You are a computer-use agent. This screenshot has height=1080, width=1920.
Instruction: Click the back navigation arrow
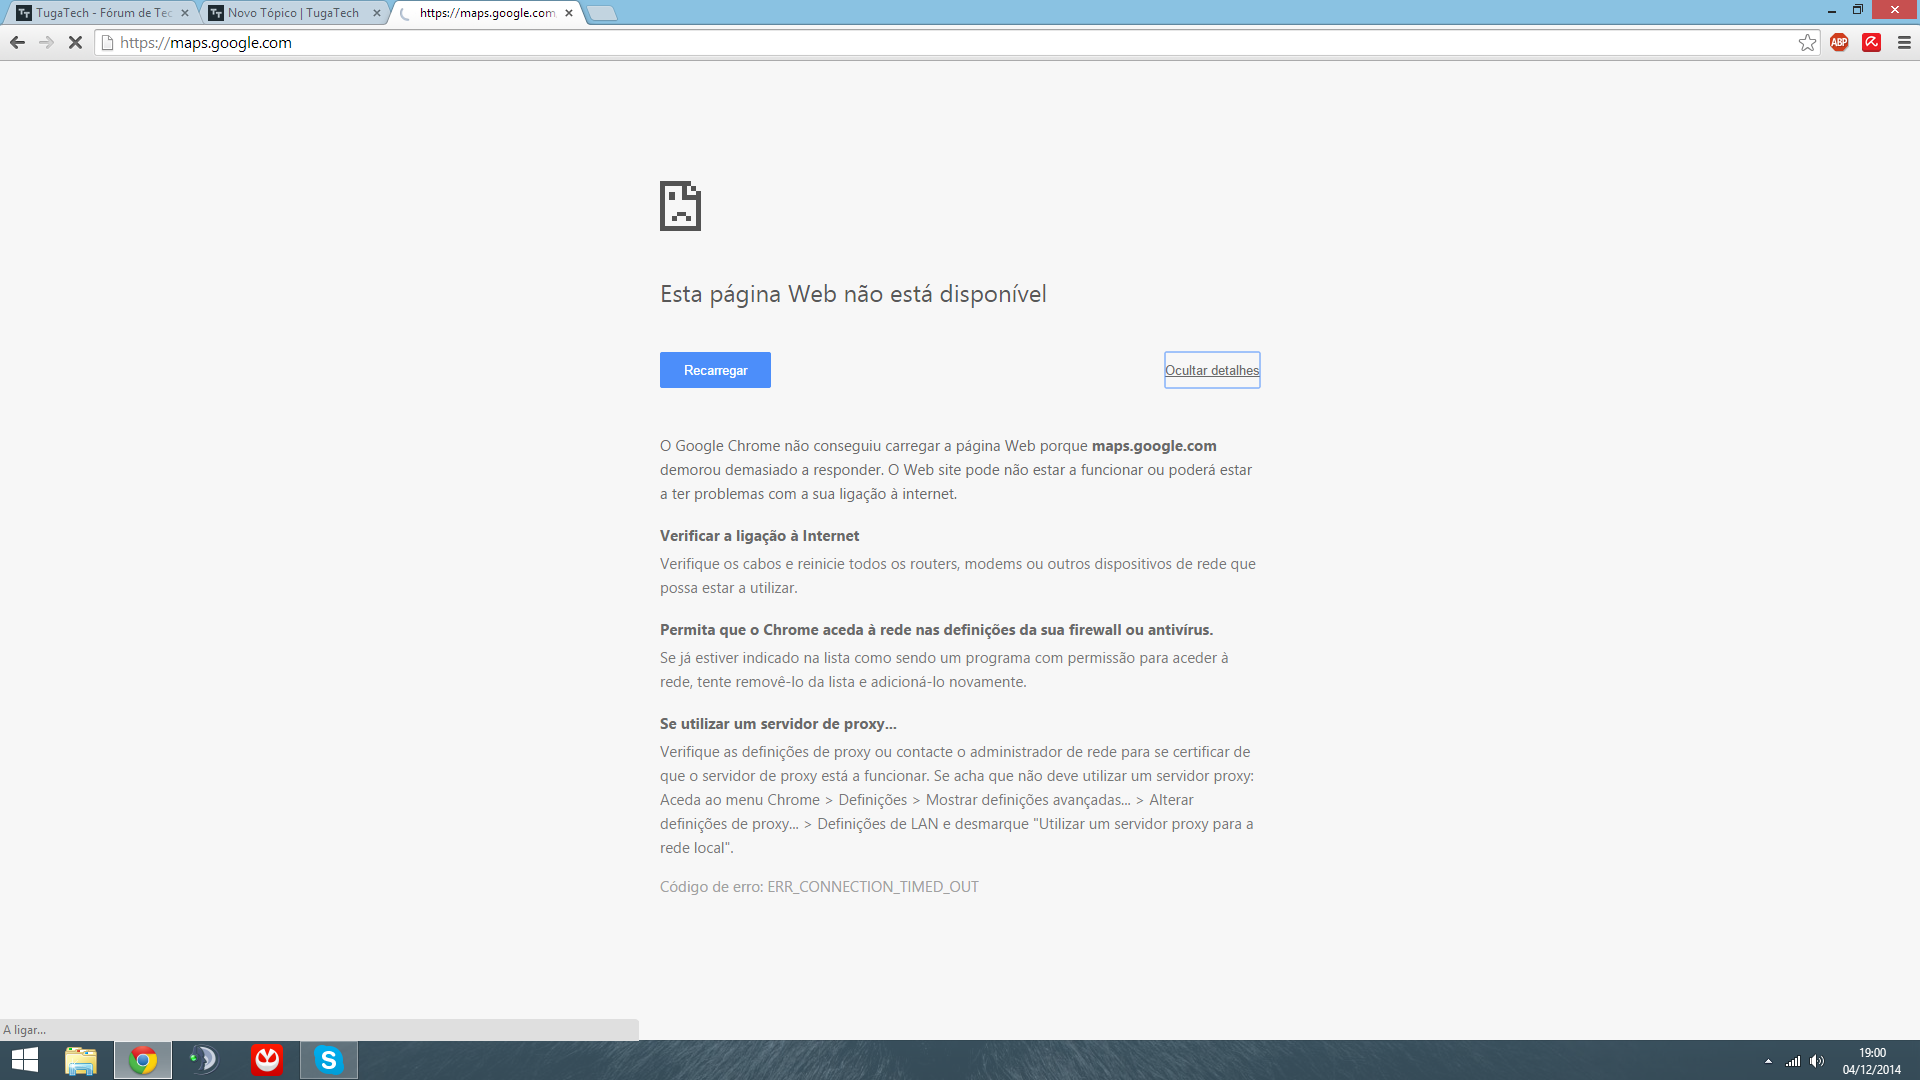(17, 42)
